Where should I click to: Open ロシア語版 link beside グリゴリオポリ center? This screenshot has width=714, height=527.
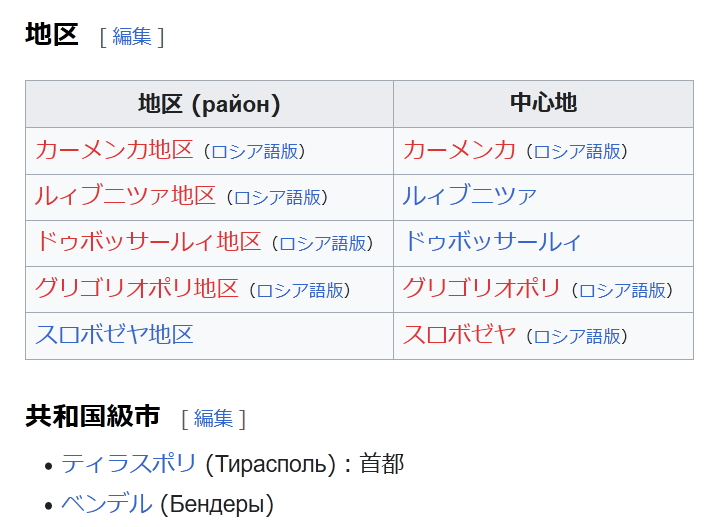point(622,290)
